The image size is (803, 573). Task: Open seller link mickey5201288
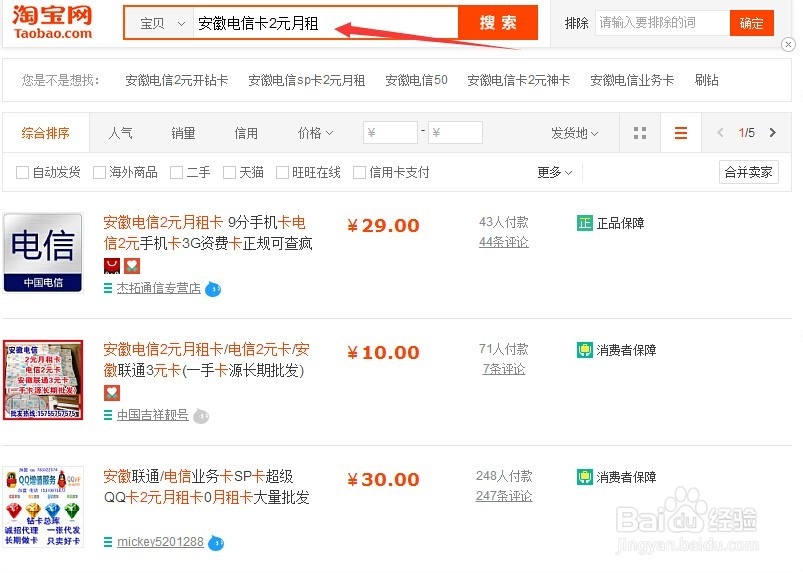[160, 542]
